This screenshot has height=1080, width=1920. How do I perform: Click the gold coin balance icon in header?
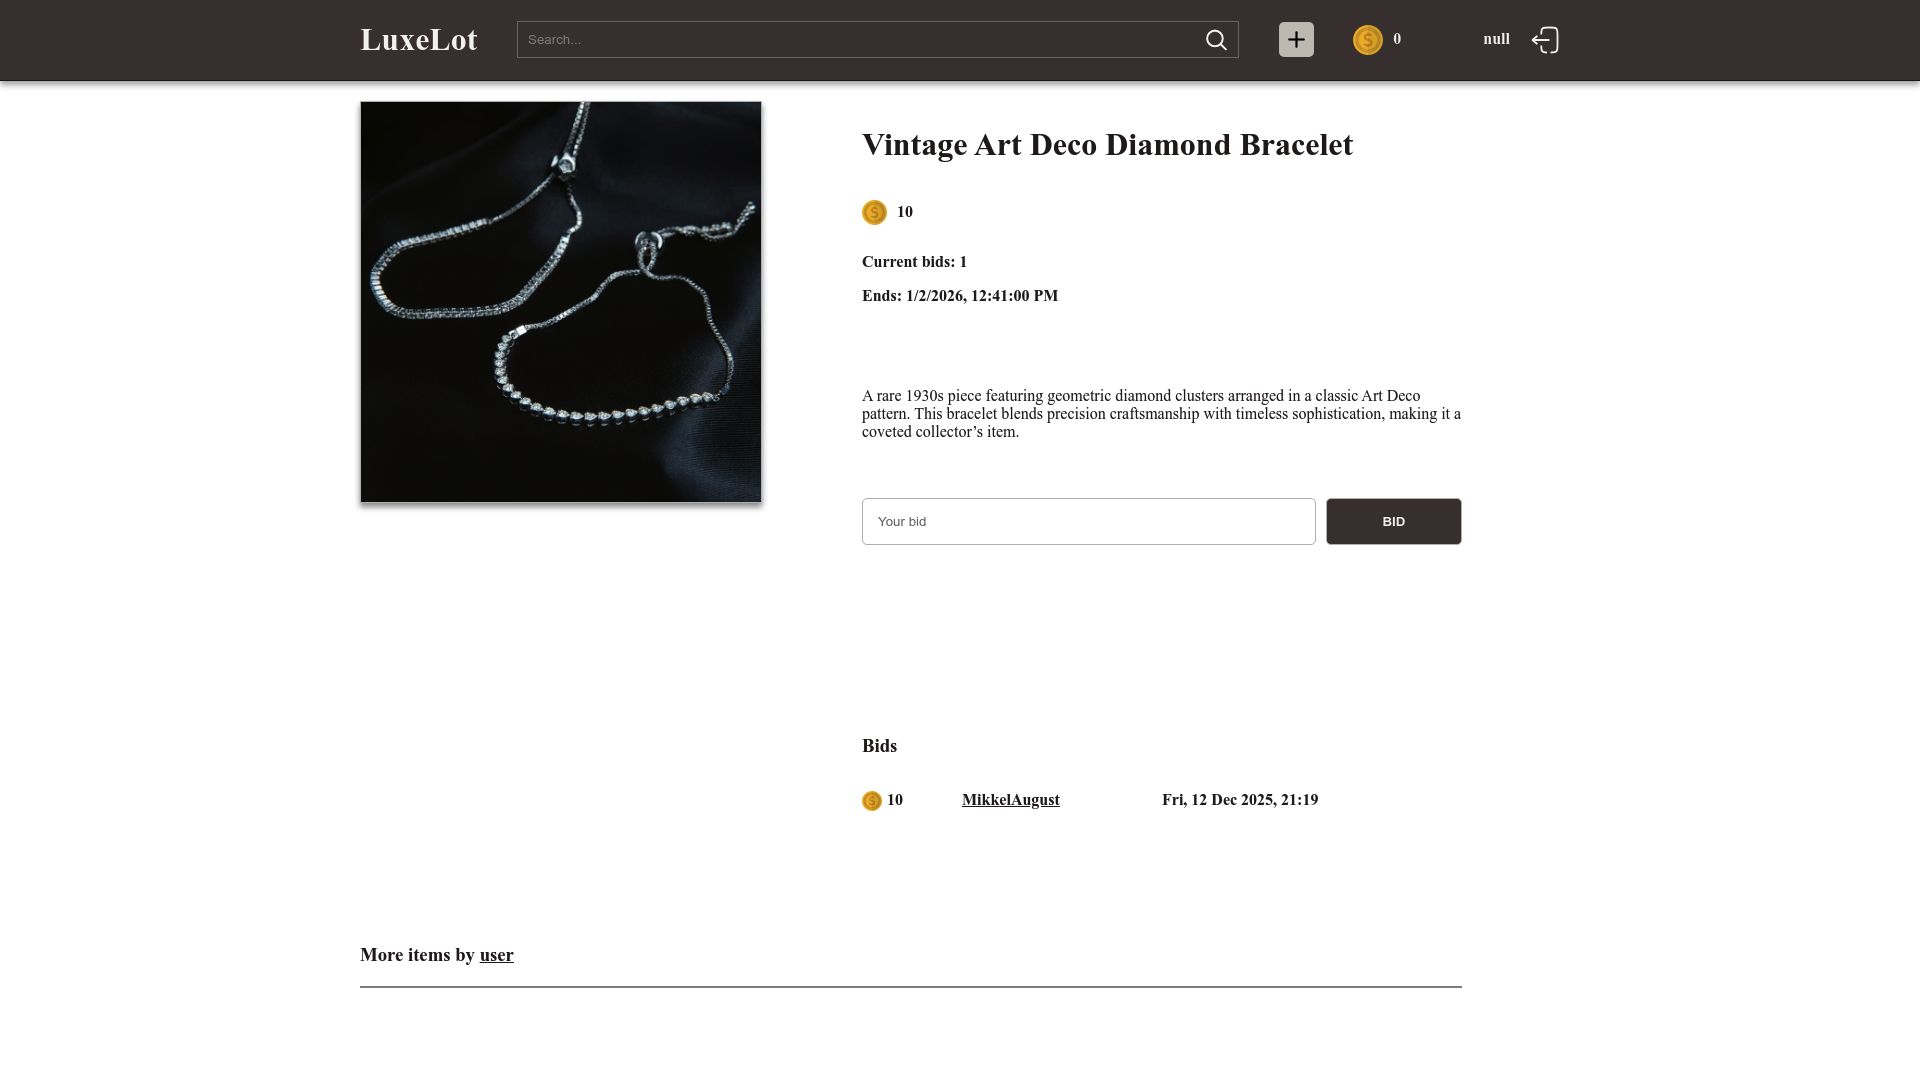(x=1367, y=40)
